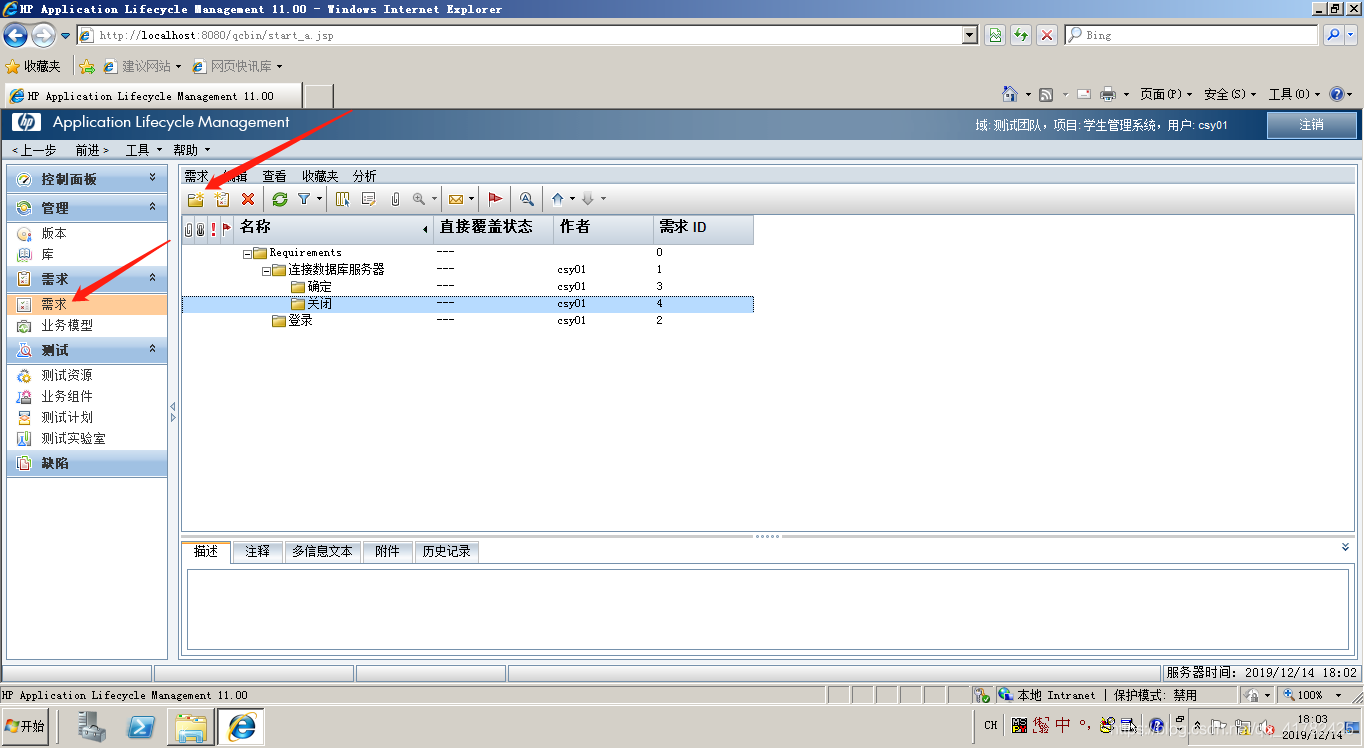
Task: Open the 缺陷 sidebar module
Action: pyautogui.click(x=87, y=463)
